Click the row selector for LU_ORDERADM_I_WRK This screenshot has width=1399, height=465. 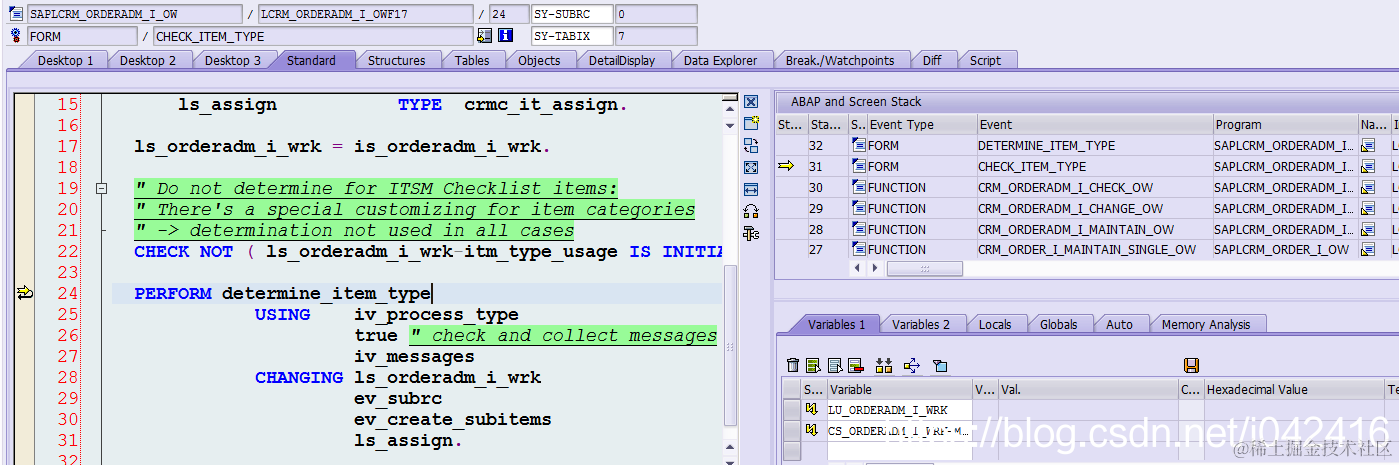click(x=790, y=410)
